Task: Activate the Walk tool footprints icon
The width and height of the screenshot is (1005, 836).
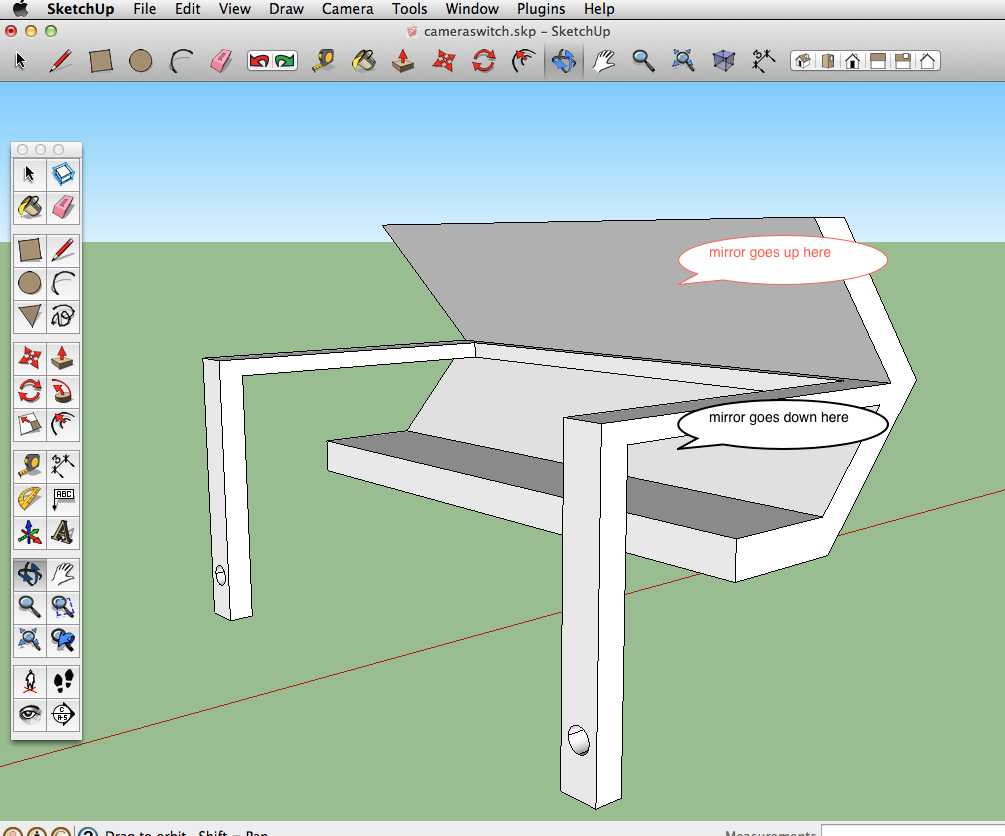Action: pyautogui.click(x=64, y=682)
